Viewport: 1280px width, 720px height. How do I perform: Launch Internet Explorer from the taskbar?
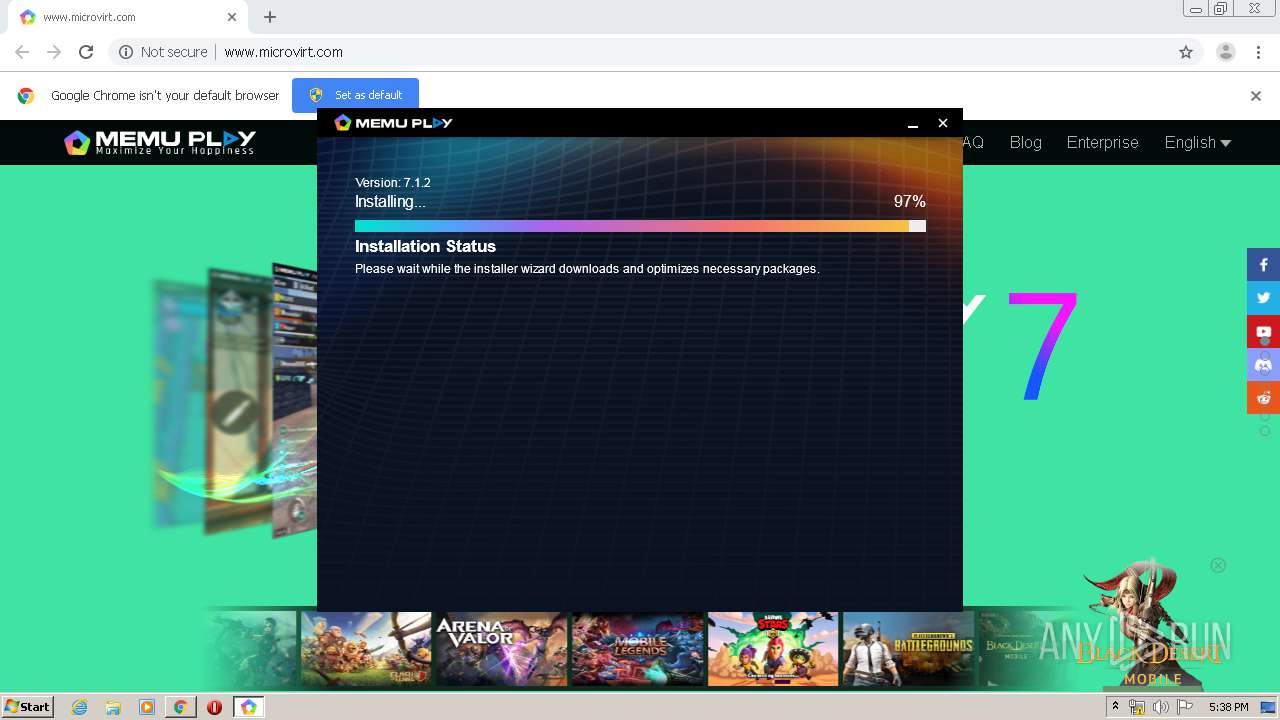point(79,707)
